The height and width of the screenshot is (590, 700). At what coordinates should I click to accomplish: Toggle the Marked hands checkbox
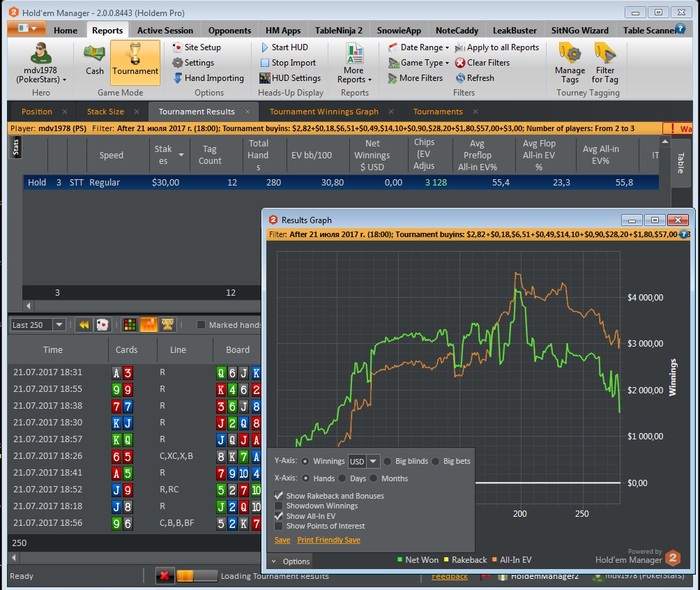pos(201,325)
